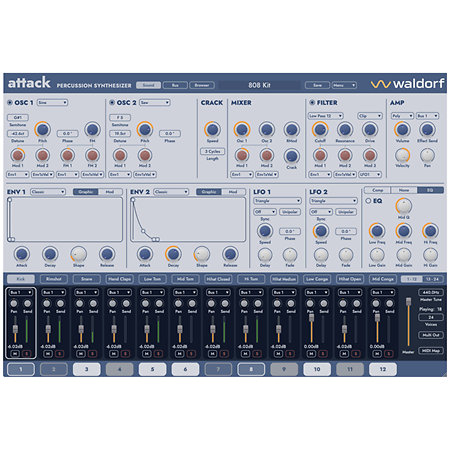Click the OSC 2 Mod 2 knob
This screenshot has height=450, width=450.
145,155
